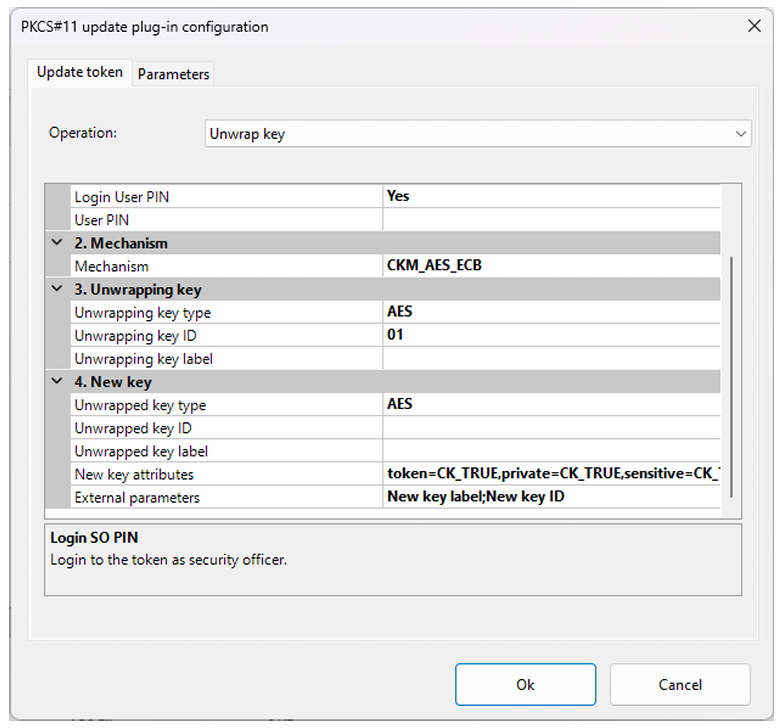Close the PKCS#11 configuration dialog
The image size is (780, 728).
coord(754,26)
